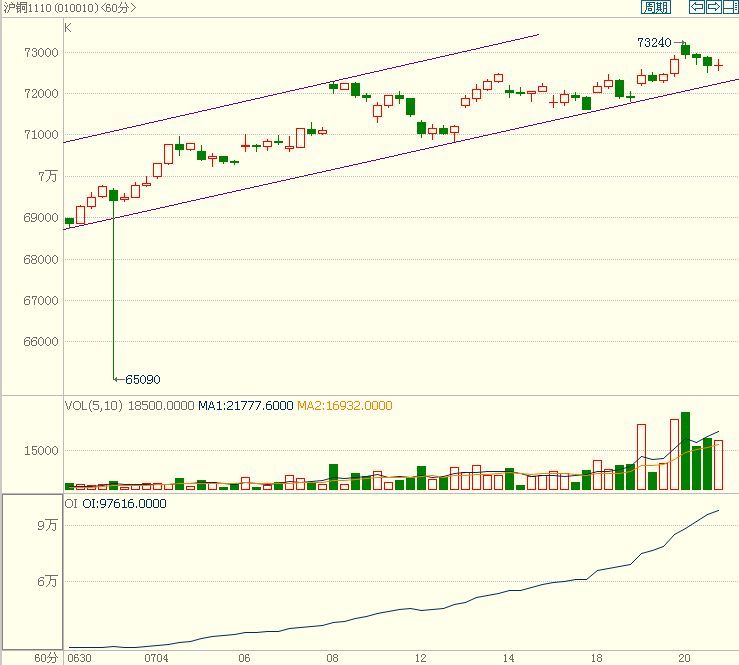Viewport: 739px width, 665px height.
Task: Click the lower purple channel trend line
Action: [x=401, y=155]
